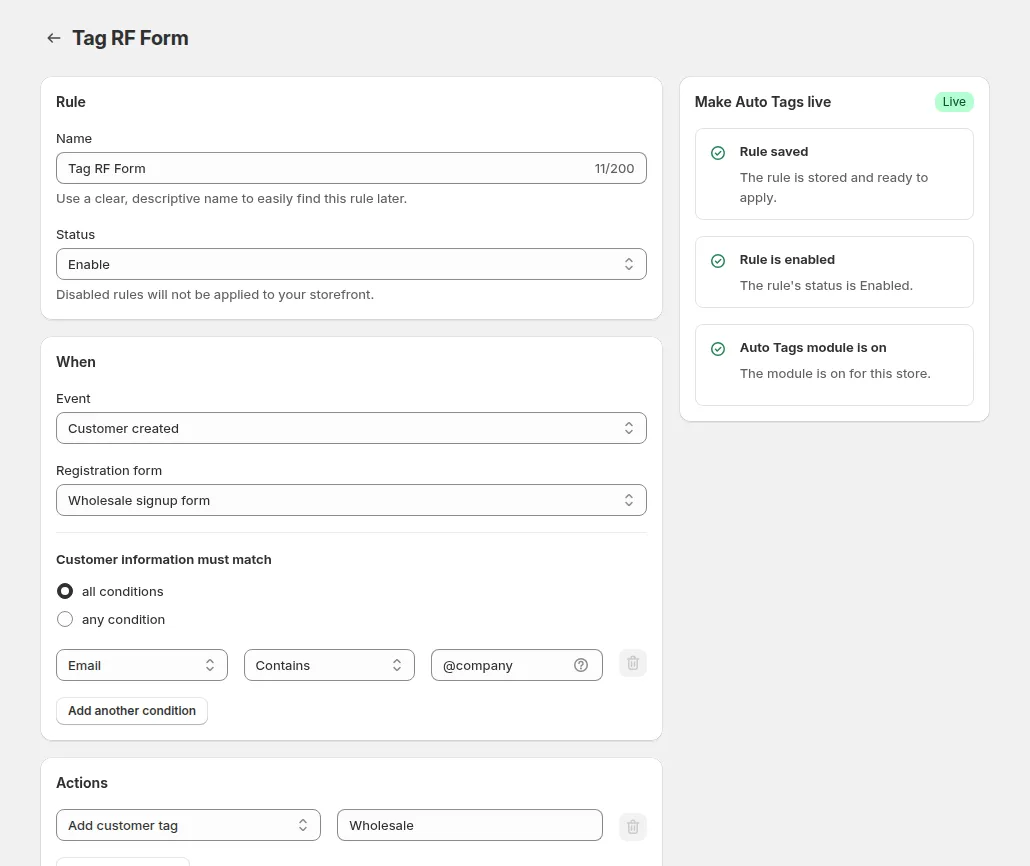Open the Event dropdown showing Customer created
Image resolution: width=1030 pixels, height=866 pixels.
351,428
